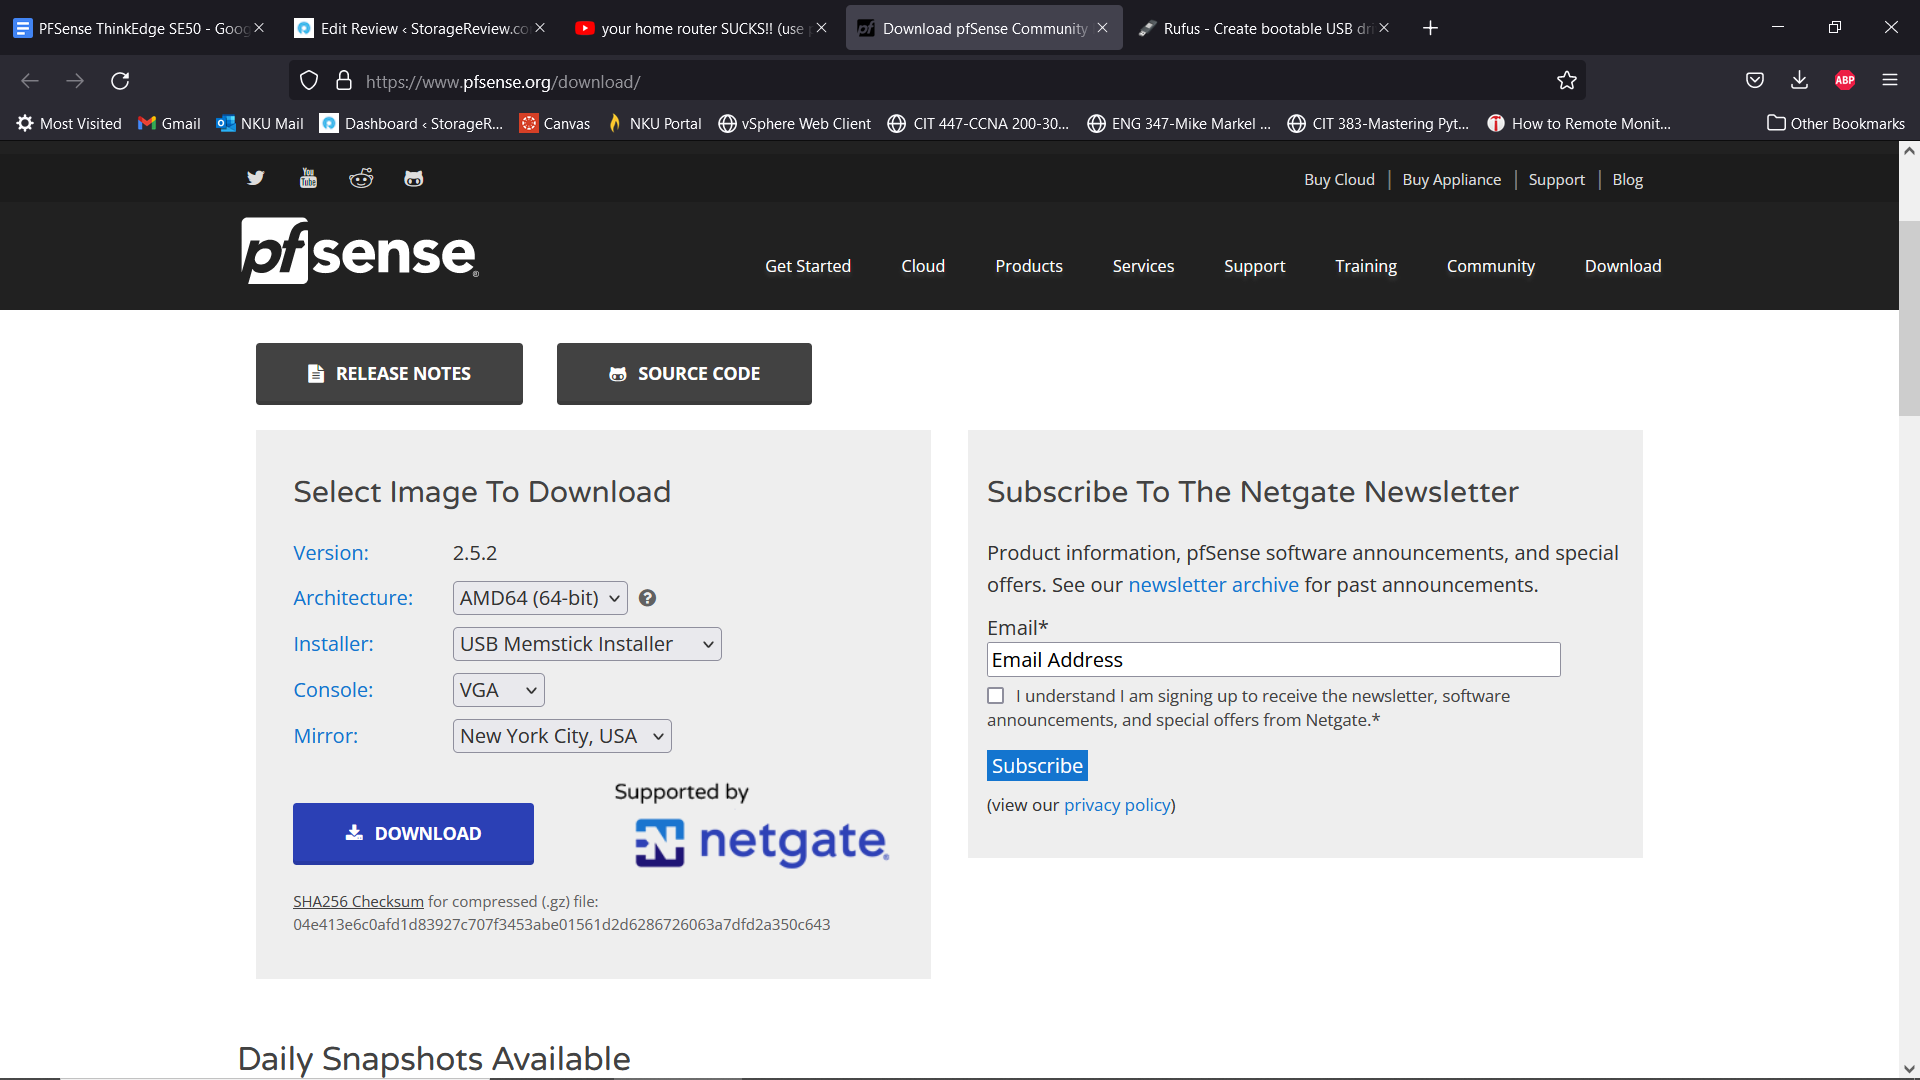Image resolution: width=1920 pixels, height=1080 pixels.
Task: Open the Architecture dropdown
Action: [x=540, y=598]
